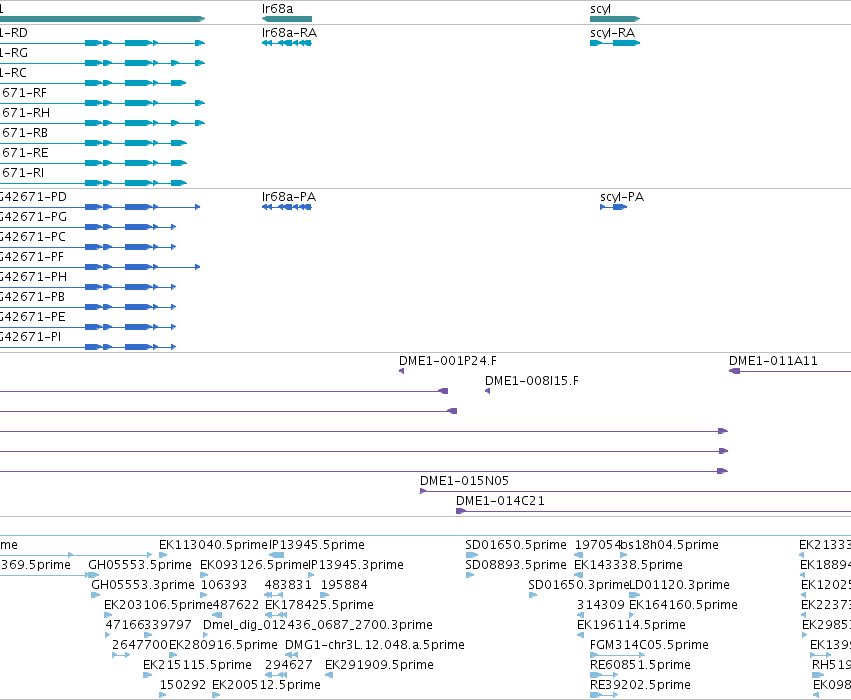
Task: Click the 671-RB transcript label
Action: [25, 133]
